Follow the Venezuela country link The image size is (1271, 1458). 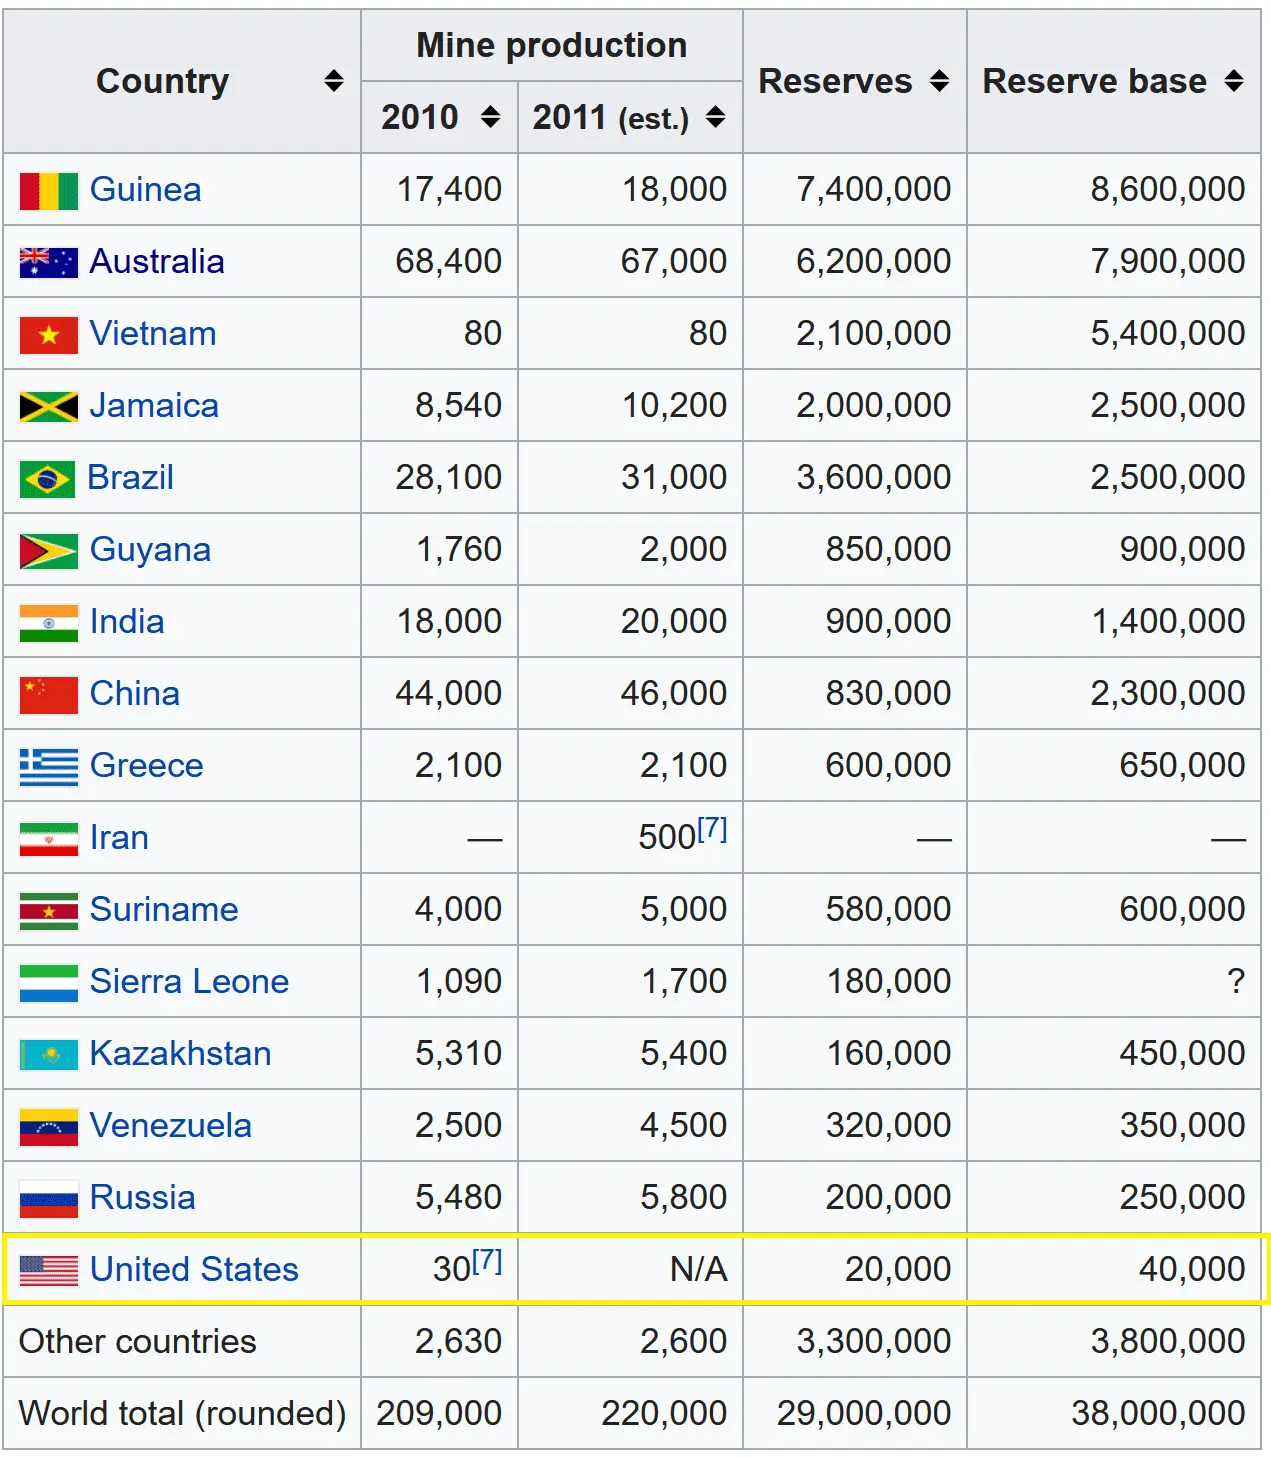[x=170, y=1126]
